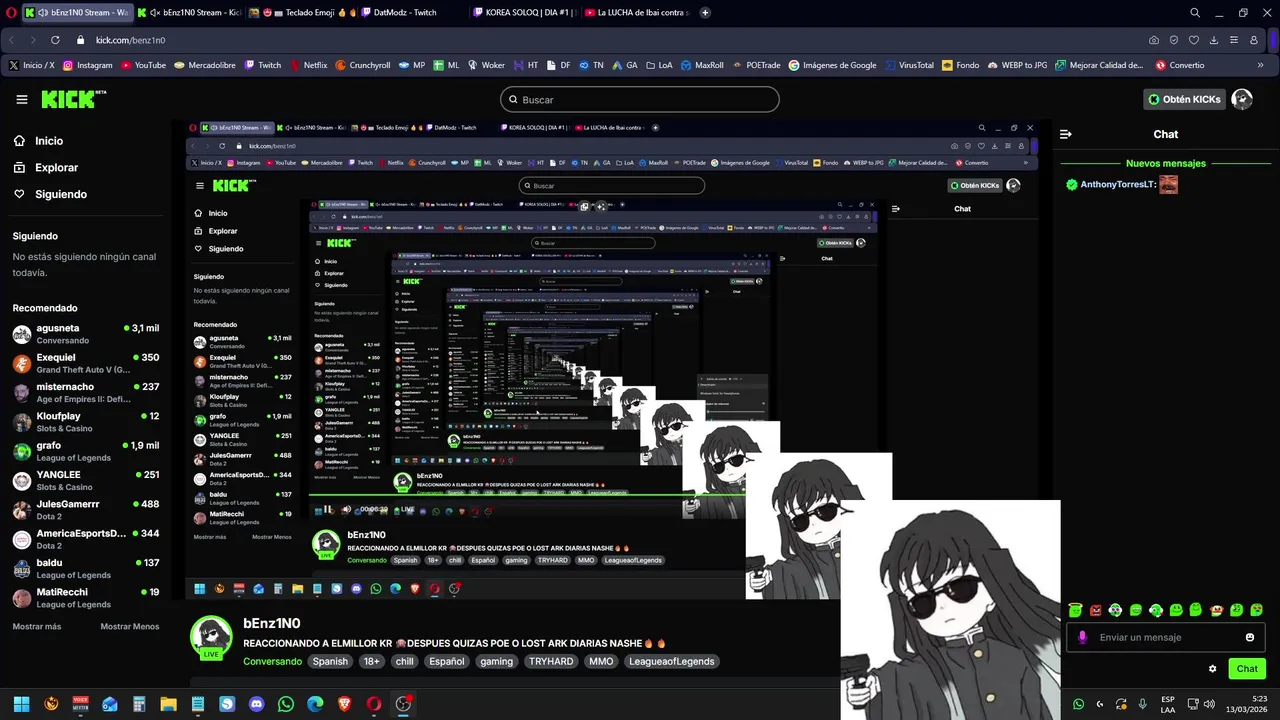The width and height of the screenshot is (1280, 720).
Task: Open MatiRecchi recommended channel
Action: pos(86,598)
